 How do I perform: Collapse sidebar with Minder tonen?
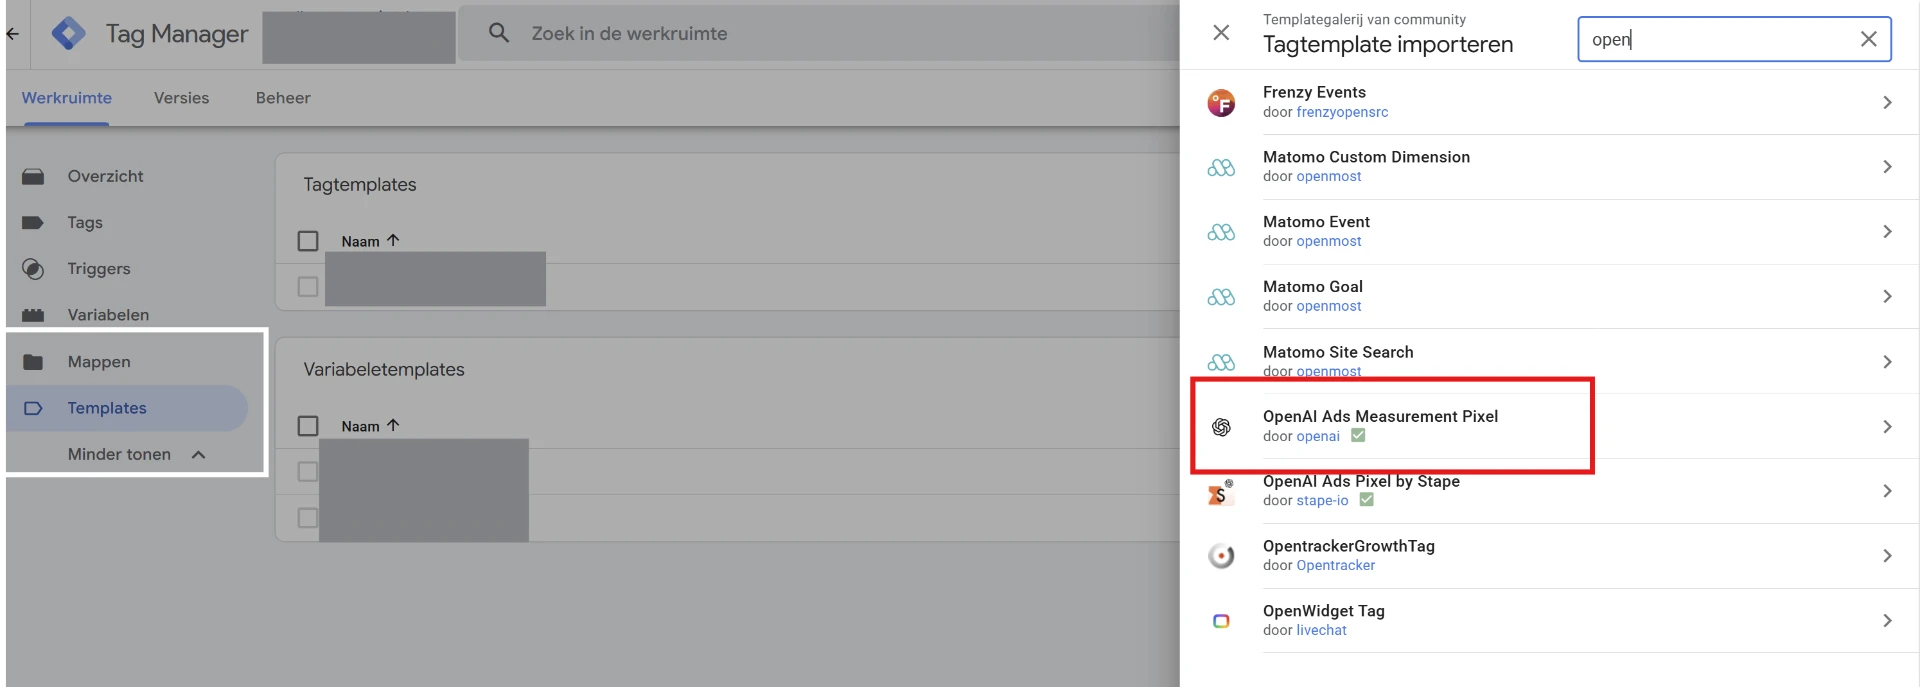136,455
